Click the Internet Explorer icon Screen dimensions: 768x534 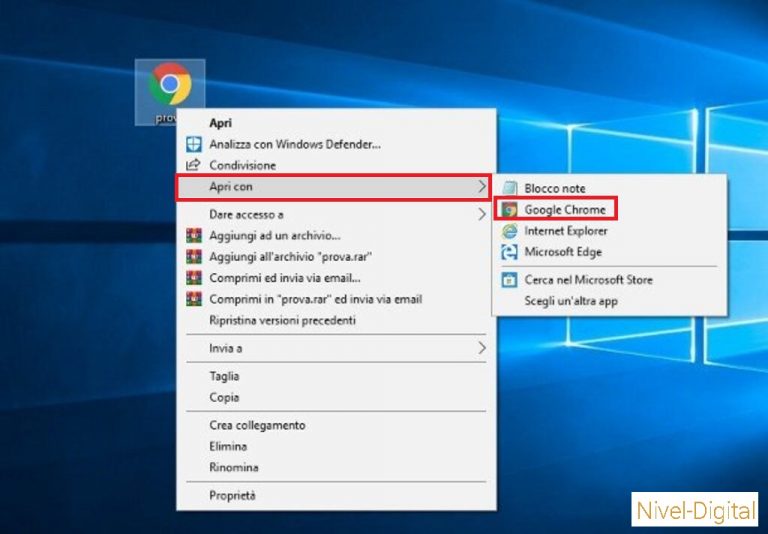pos(510,231)
